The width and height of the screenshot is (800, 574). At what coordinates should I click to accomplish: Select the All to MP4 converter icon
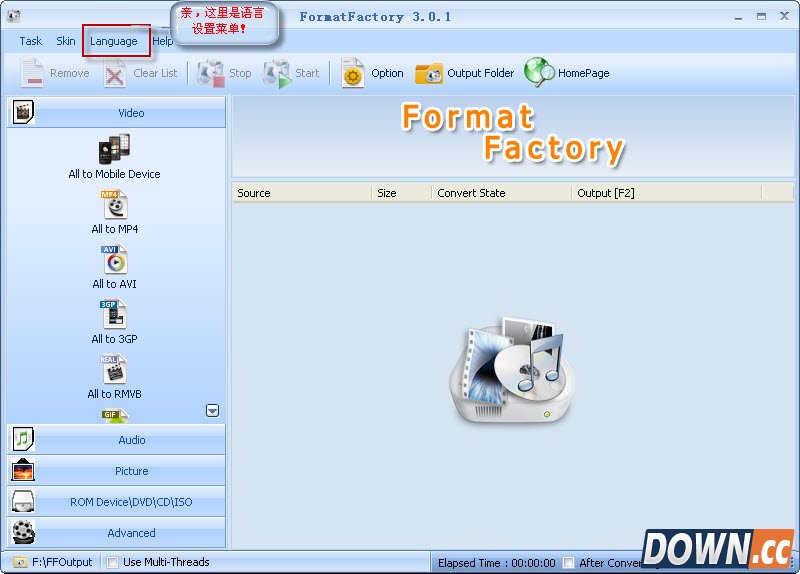(114, 205)
